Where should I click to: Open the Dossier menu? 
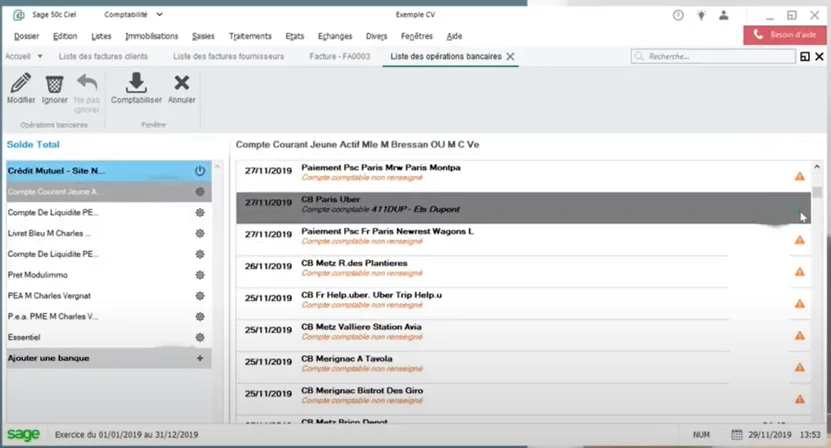(26, 36)
